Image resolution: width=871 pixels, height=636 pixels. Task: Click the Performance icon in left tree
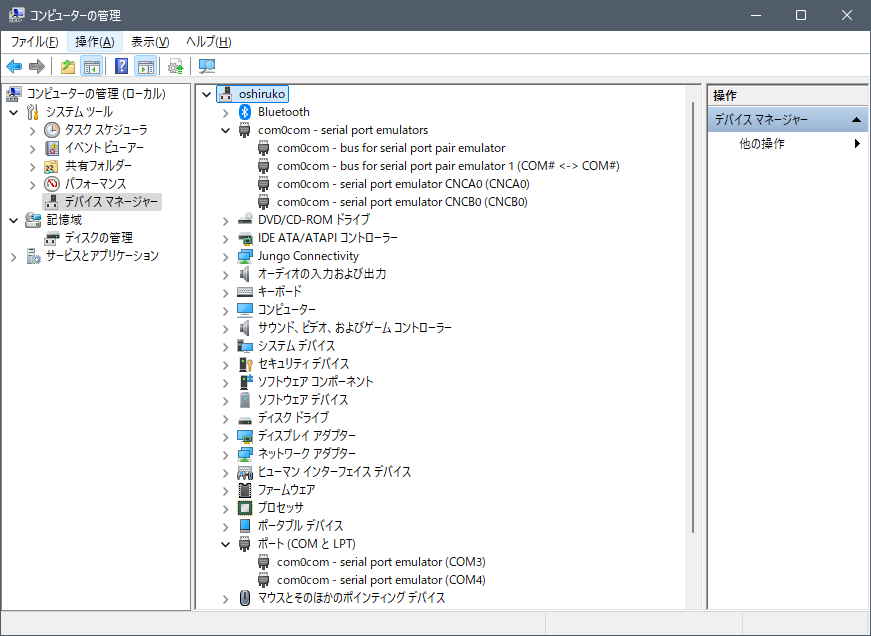[x=52, y=184]
